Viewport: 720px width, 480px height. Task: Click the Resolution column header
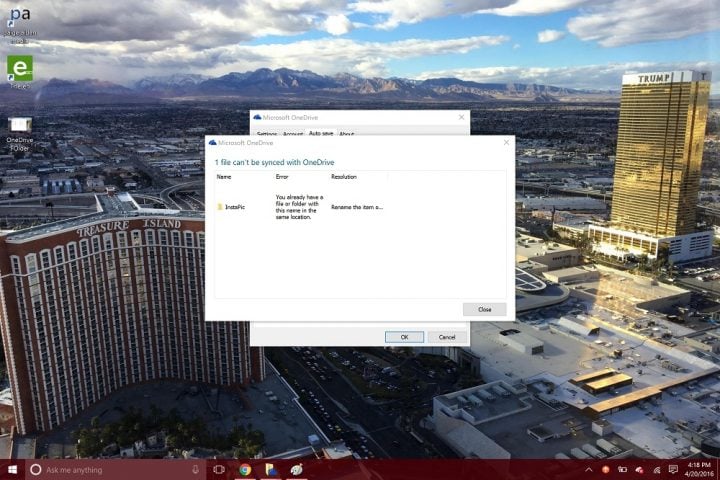coord(344,177)
